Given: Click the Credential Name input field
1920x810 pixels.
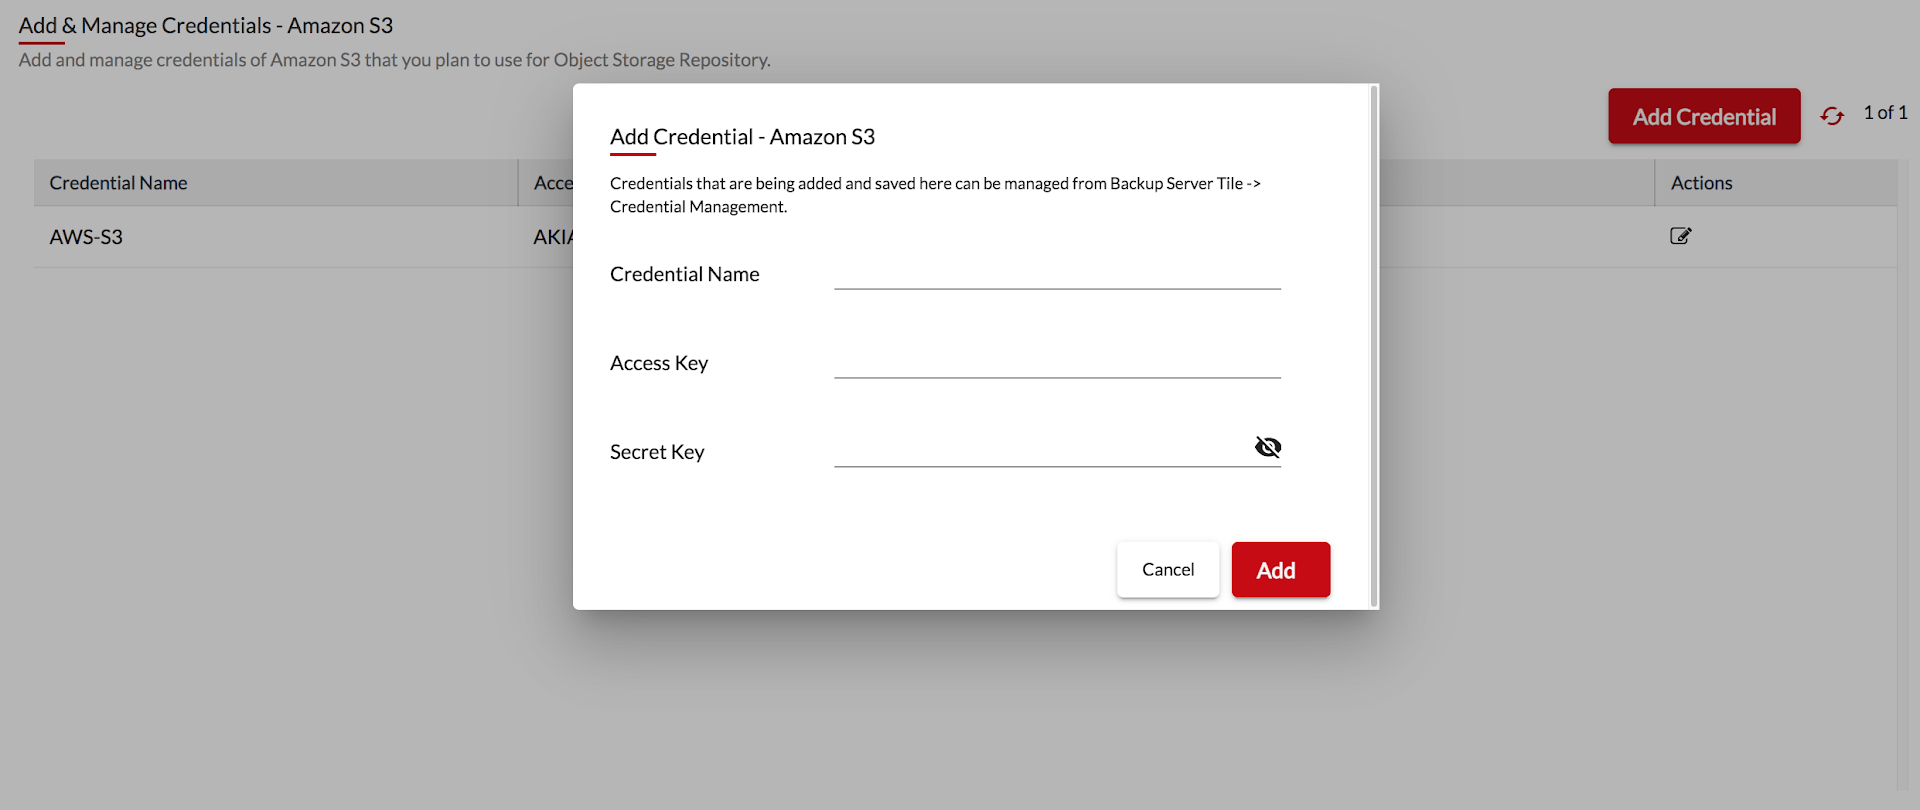Looking at the screenshot, I should tap(1057, 273).
